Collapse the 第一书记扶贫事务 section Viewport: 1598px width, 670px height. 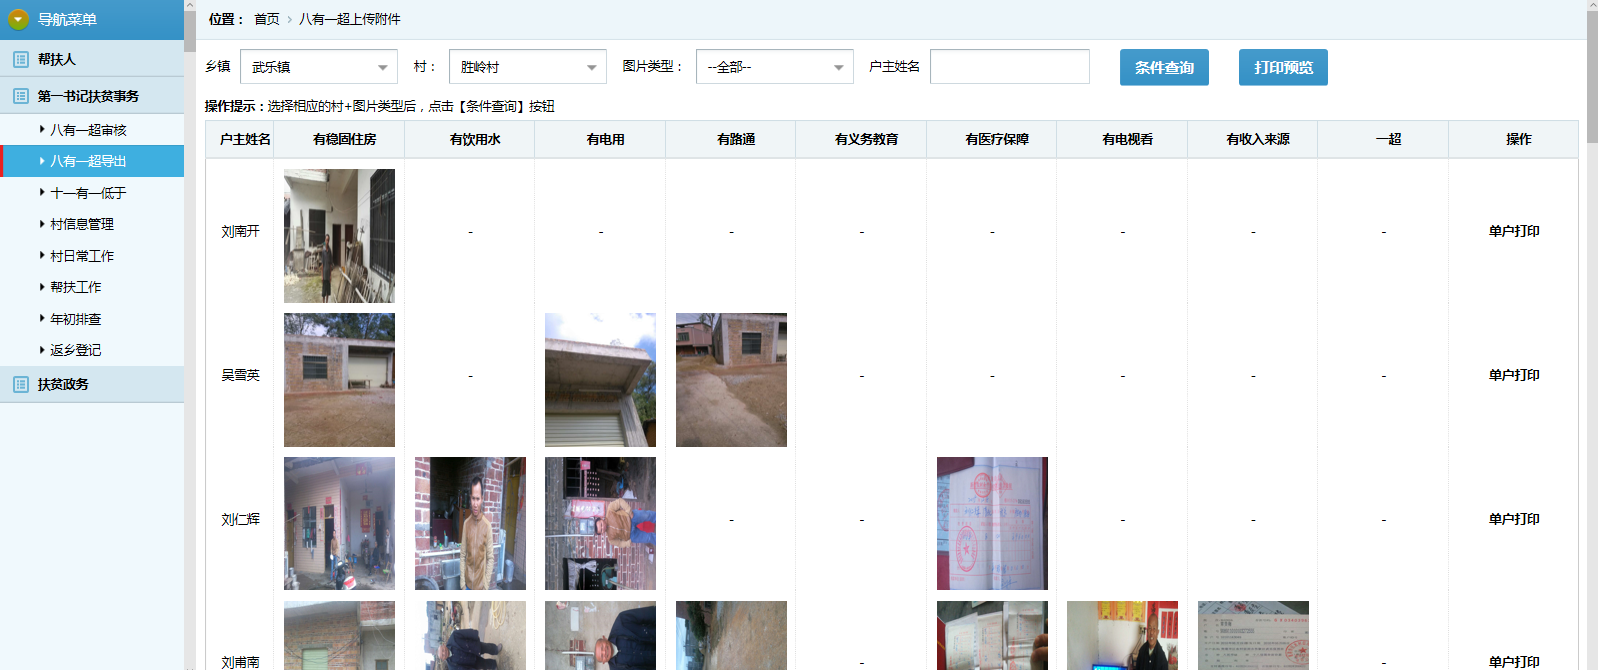92,96
